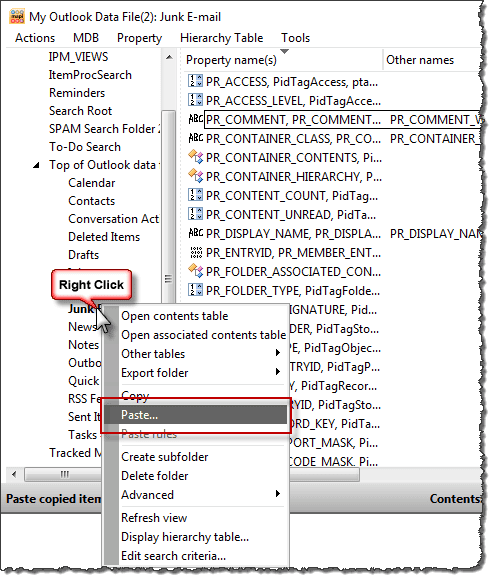Image resolution: width=494 pixels, height=579 pixels.
Task: Select the PR_ACCESS_LEVEL property row
Action: tap(293, 100)
